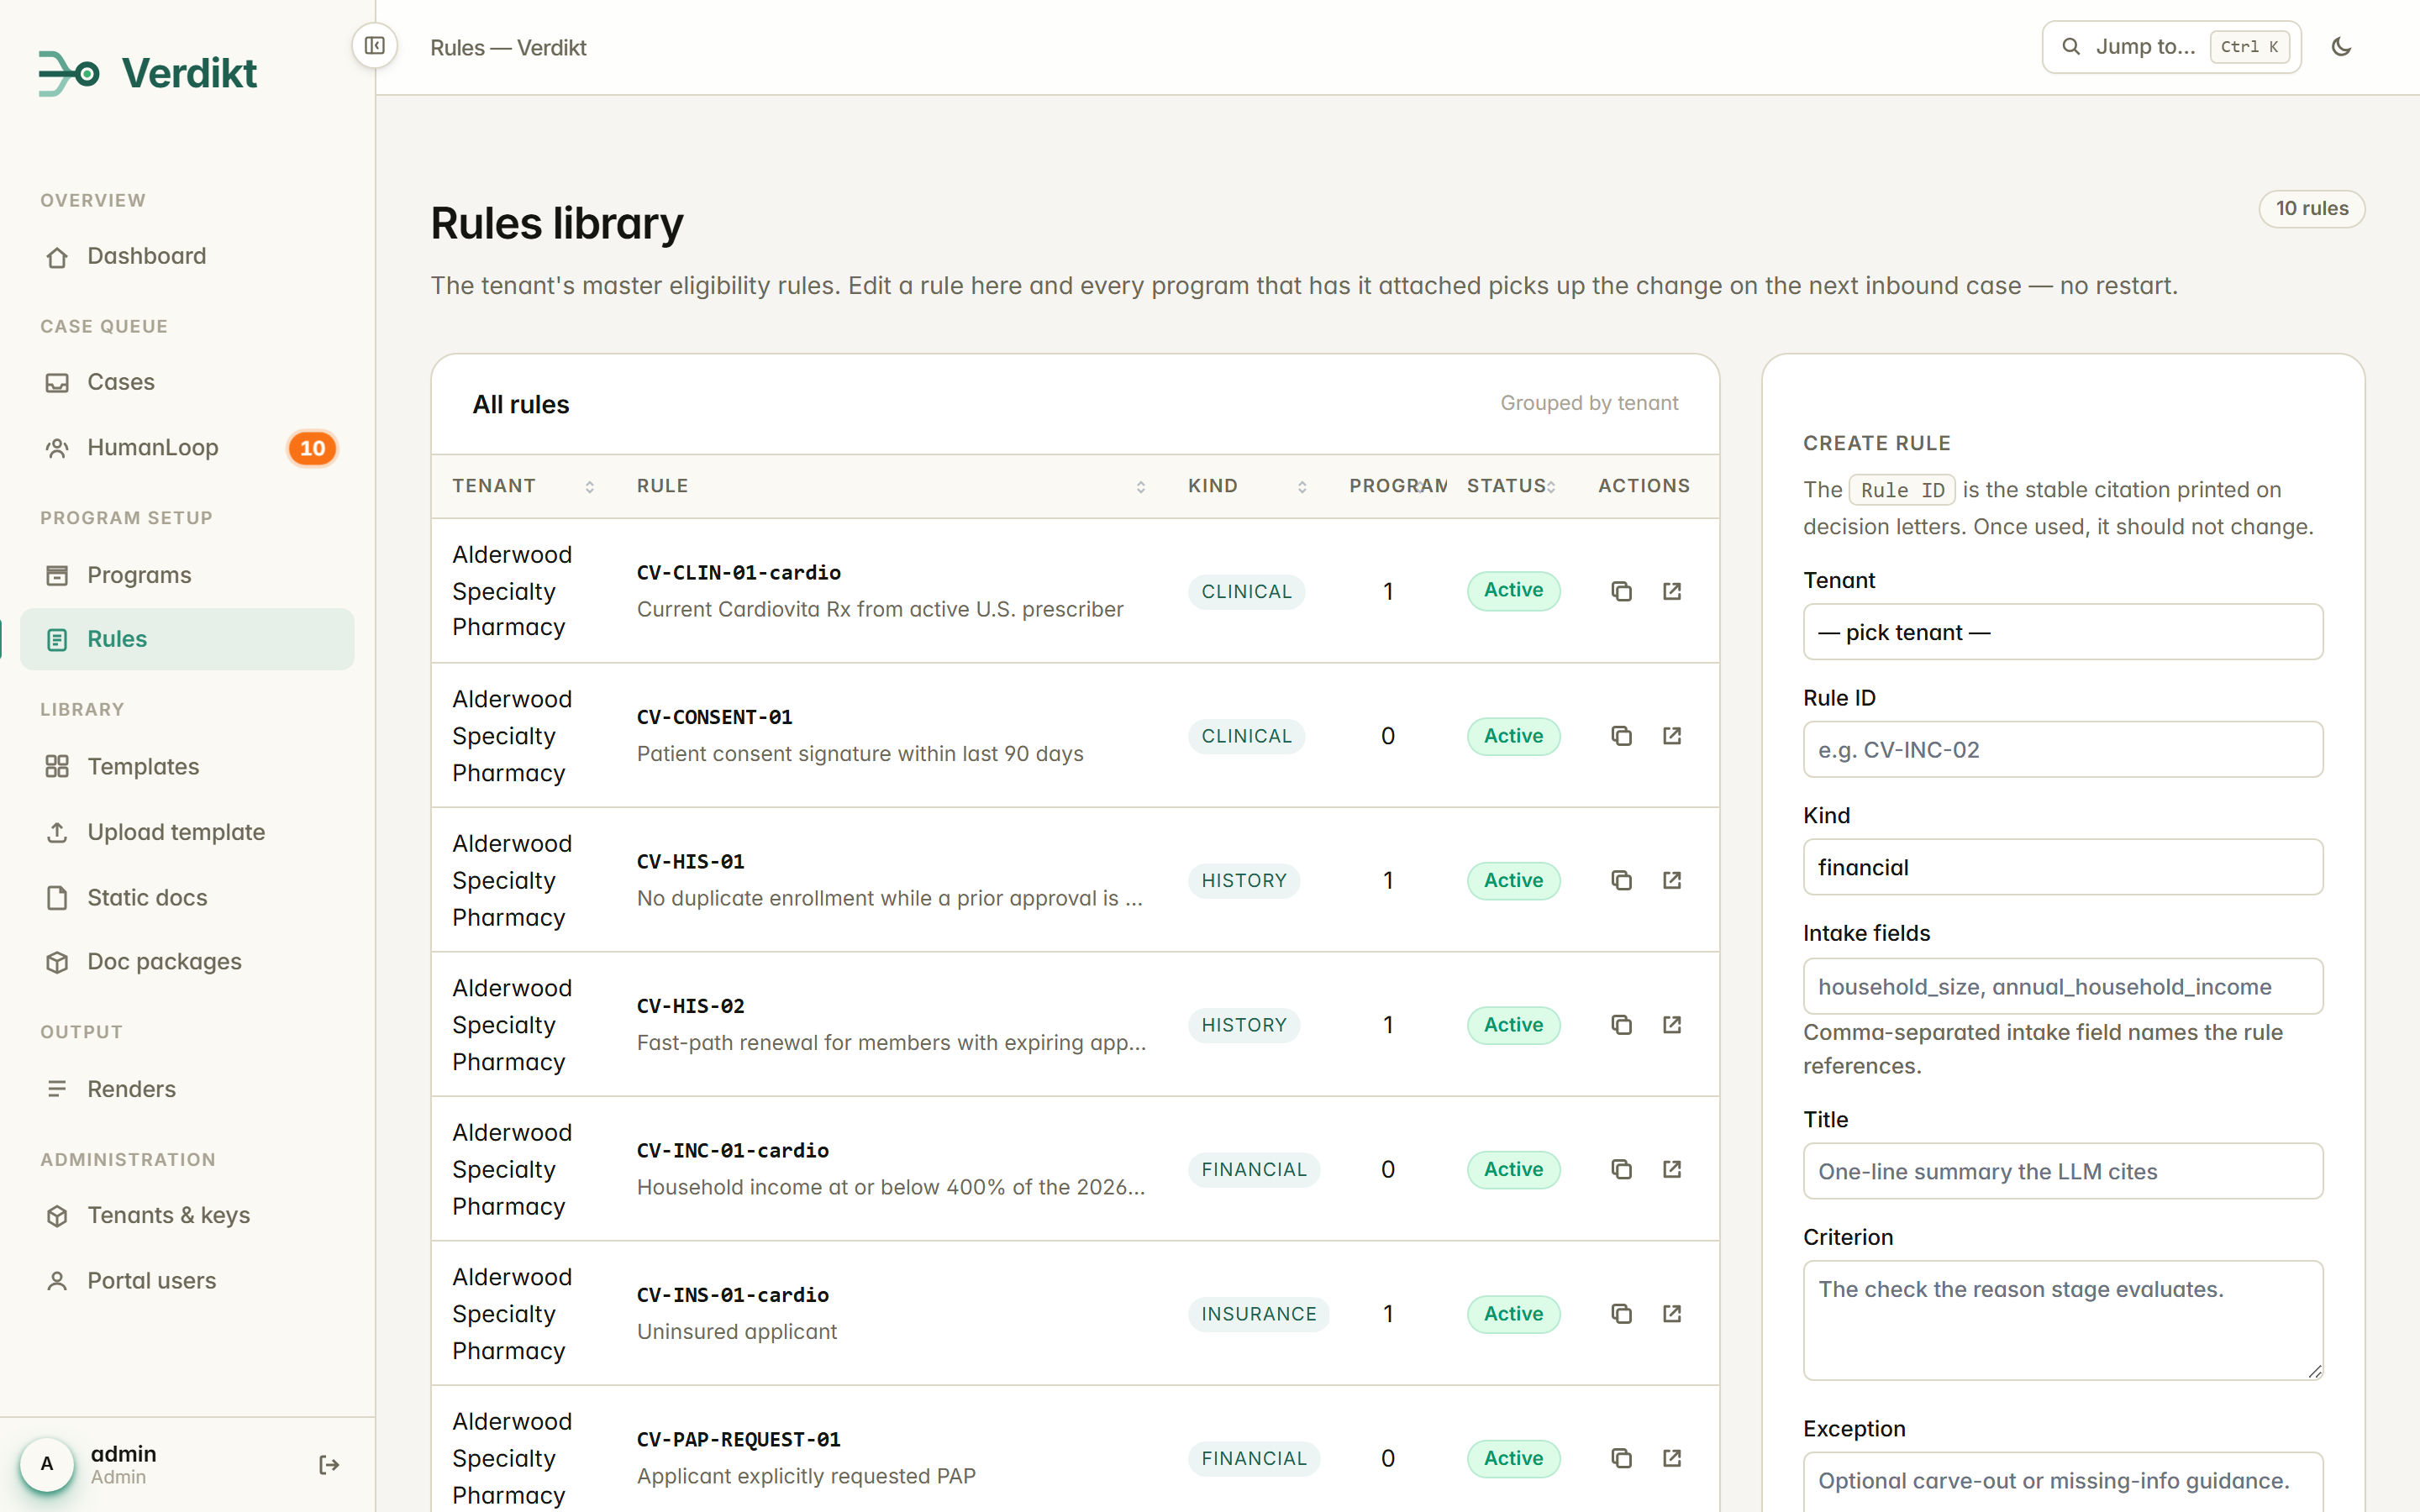Open Upload template page
The image size is (2420, 1512).
(x=187, y=832)
